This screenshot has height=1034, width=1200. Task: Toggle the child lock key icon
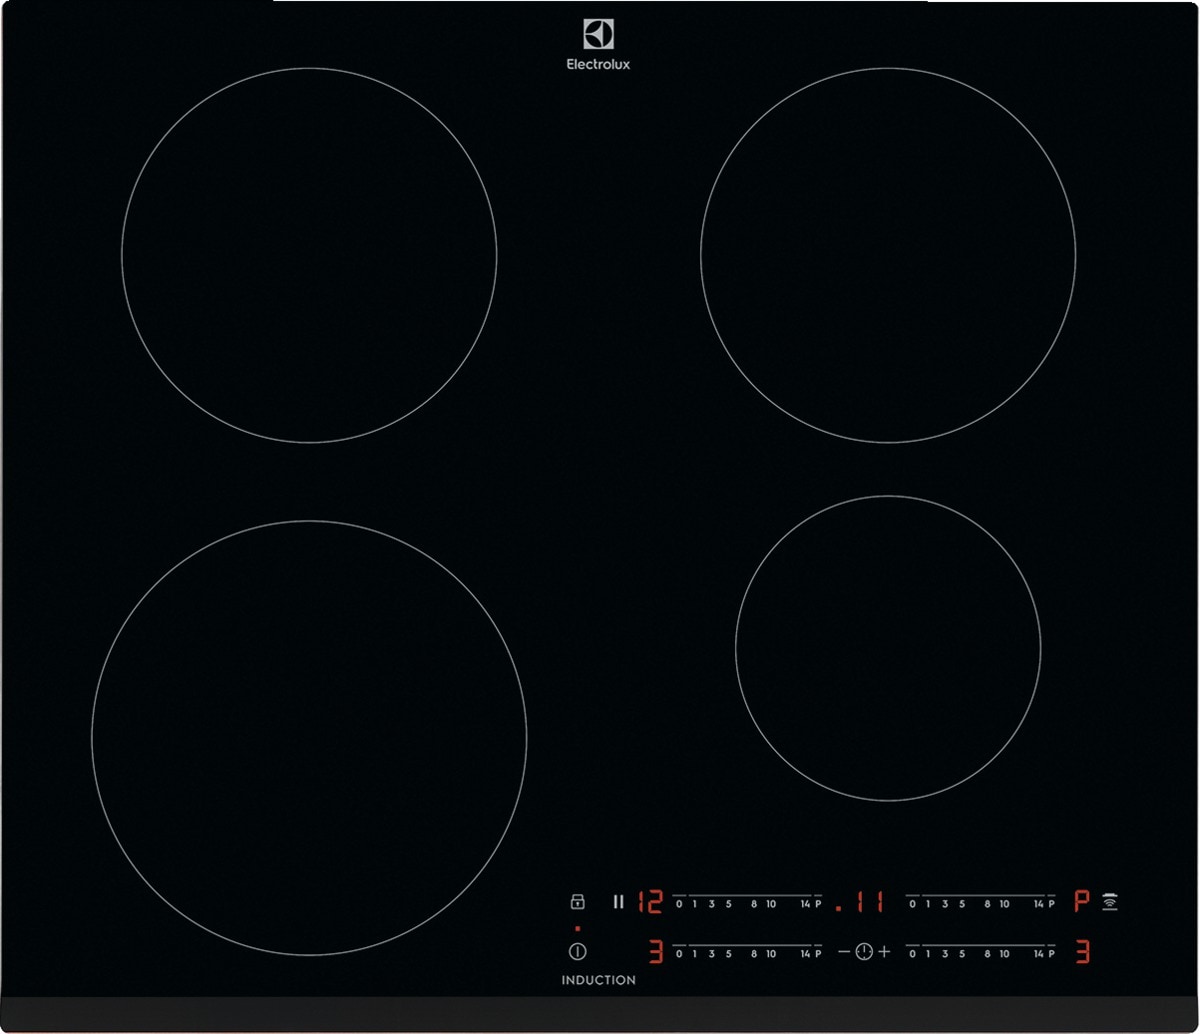point(577,902)
